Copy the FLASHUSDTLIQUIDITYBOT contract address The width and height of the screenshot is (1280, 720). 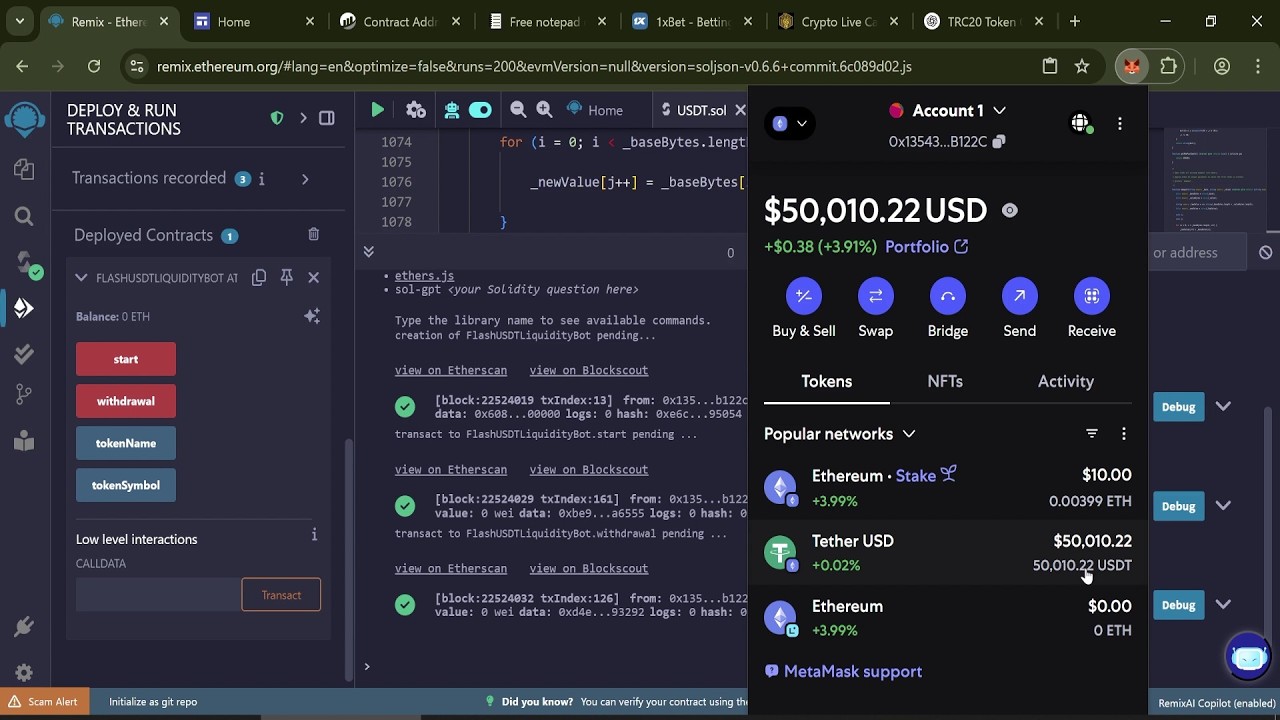click(259, 277)
